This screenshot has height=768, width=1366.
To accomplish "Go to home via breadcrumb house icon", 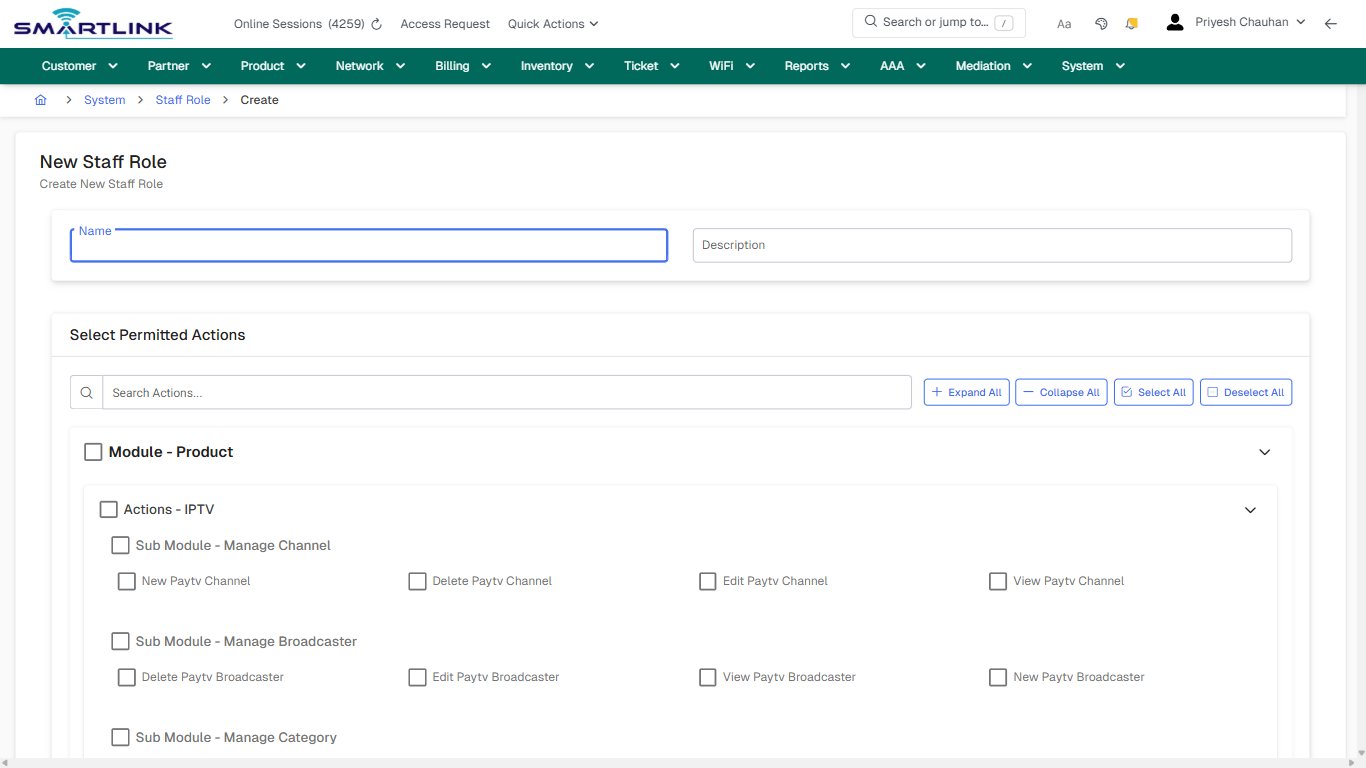I will click(40, 99).
